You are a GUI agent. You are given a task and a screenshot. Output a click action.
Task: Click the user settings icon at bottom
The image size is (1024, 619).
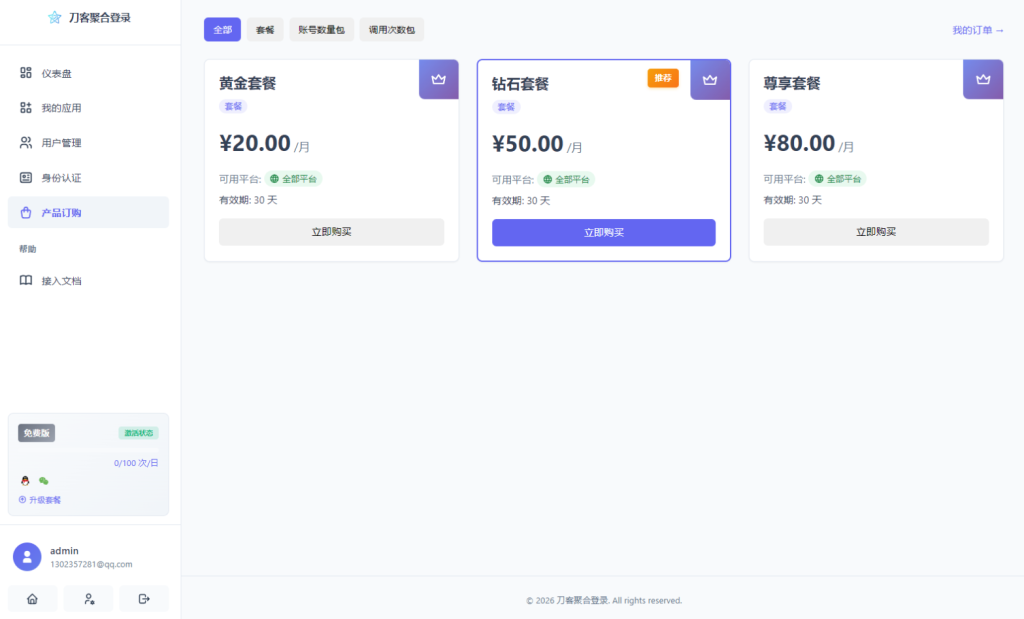pos(88,598)
